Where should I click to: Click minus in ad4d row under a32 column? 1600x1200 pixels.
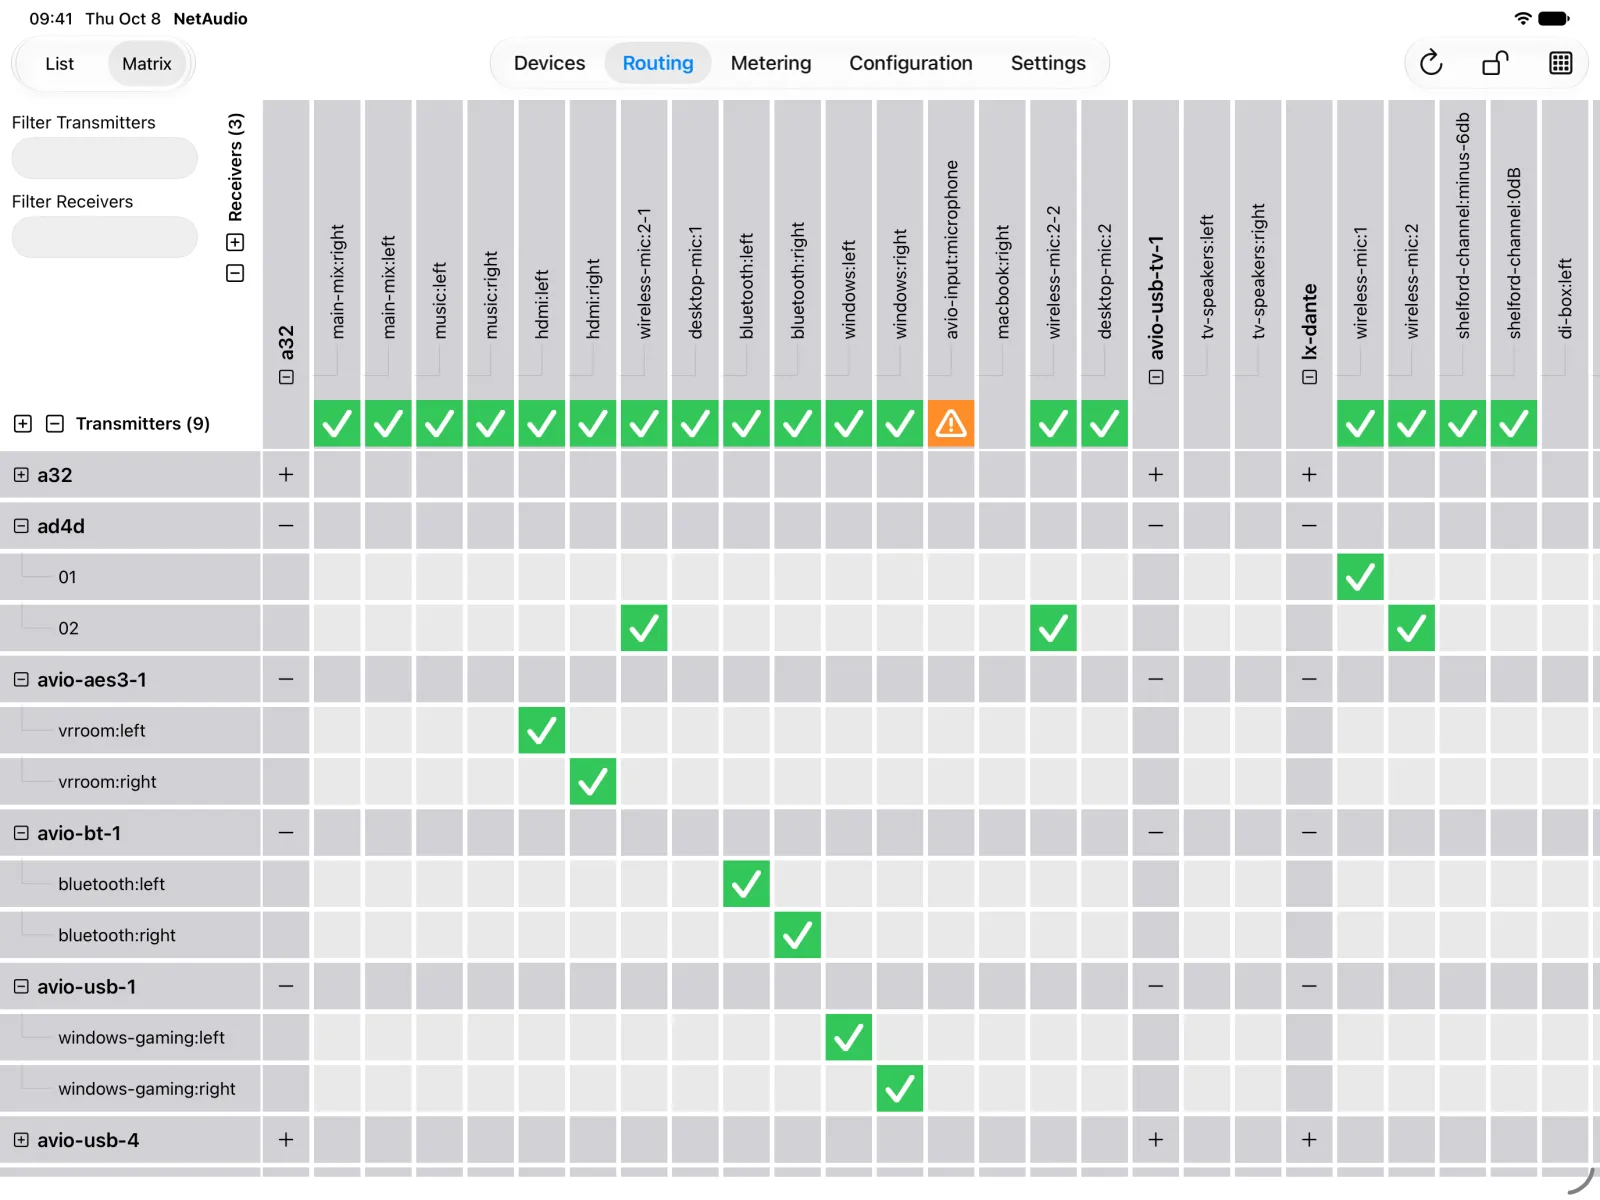(286, 526)
